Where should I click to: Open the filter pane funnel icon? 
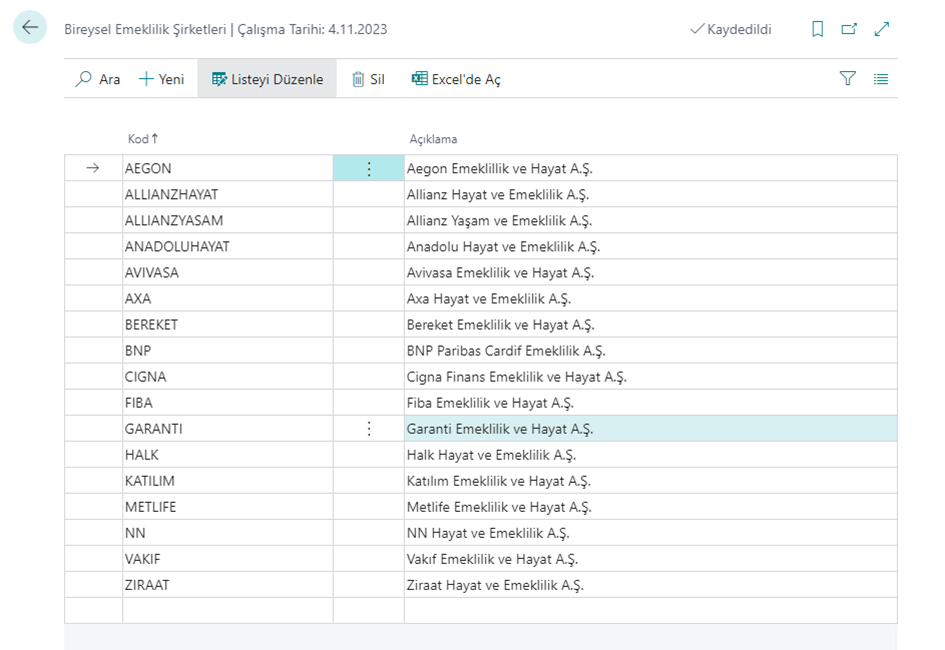[847, 78]
